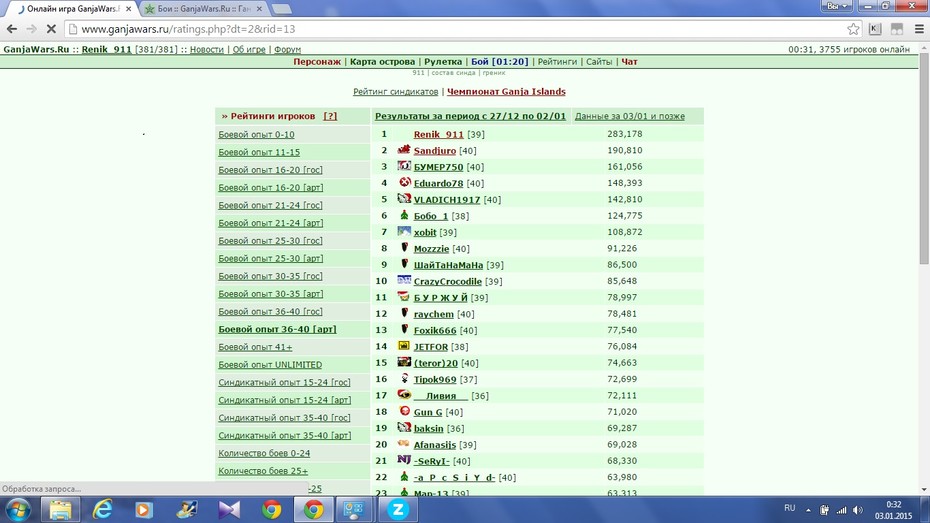Open Данные за 03/01 и позже
The width and height of the screenshot is (930, 523).
[630, 116]
